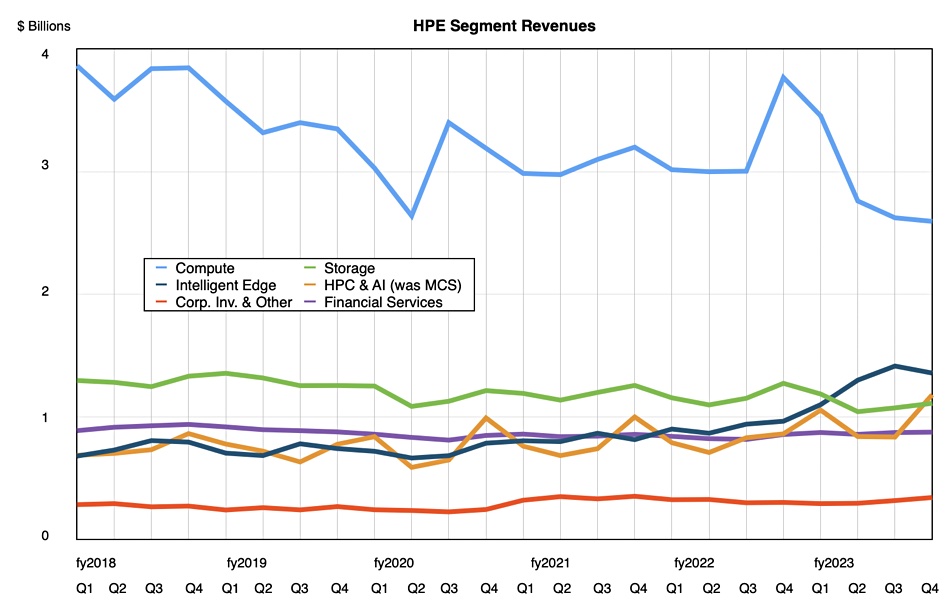Select the Corp. Inv. & Other legend entry
Image resolution: width=950 pixels, height=612 pixels.
tap(224, 302)
